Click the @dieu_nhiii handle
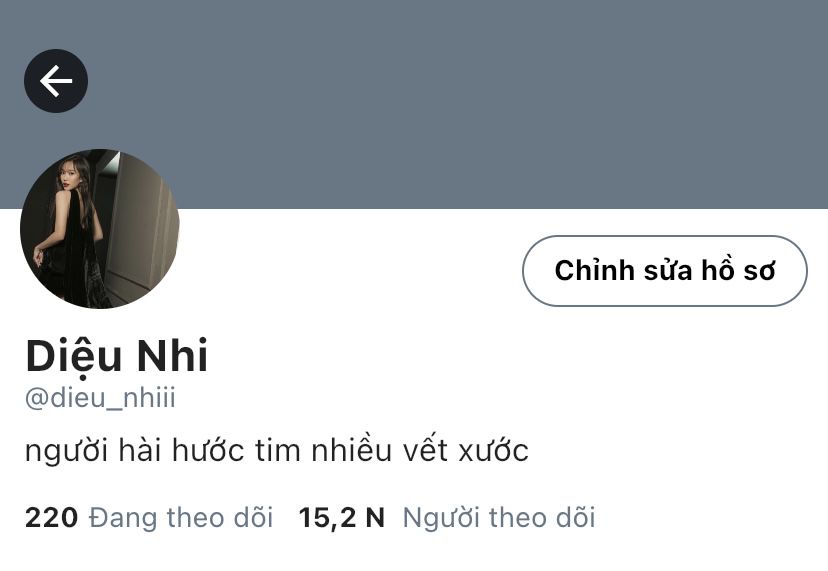The height and width of the screenshot is (571, 828). 100,398
